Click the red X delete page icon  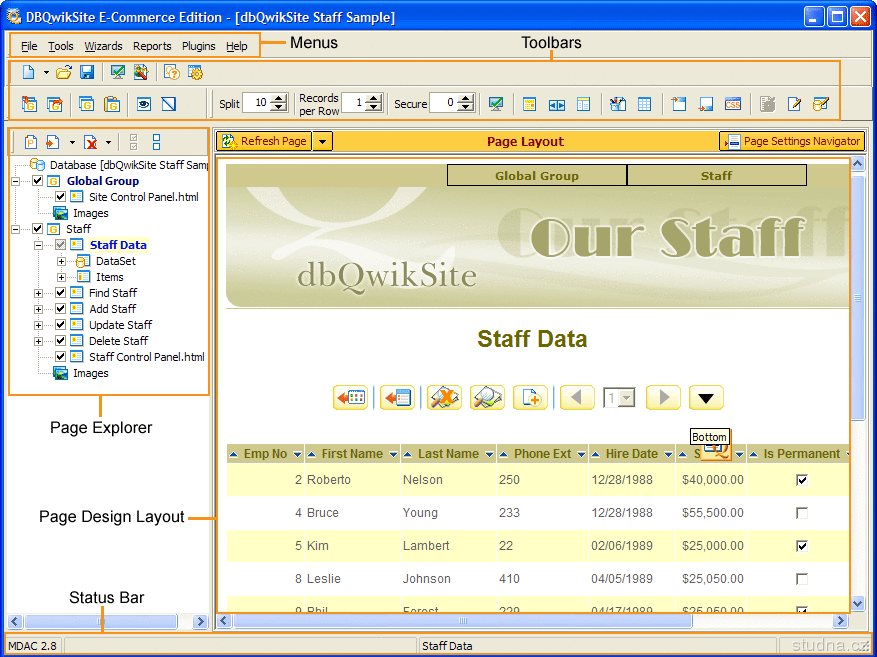(x=91, y=142)
